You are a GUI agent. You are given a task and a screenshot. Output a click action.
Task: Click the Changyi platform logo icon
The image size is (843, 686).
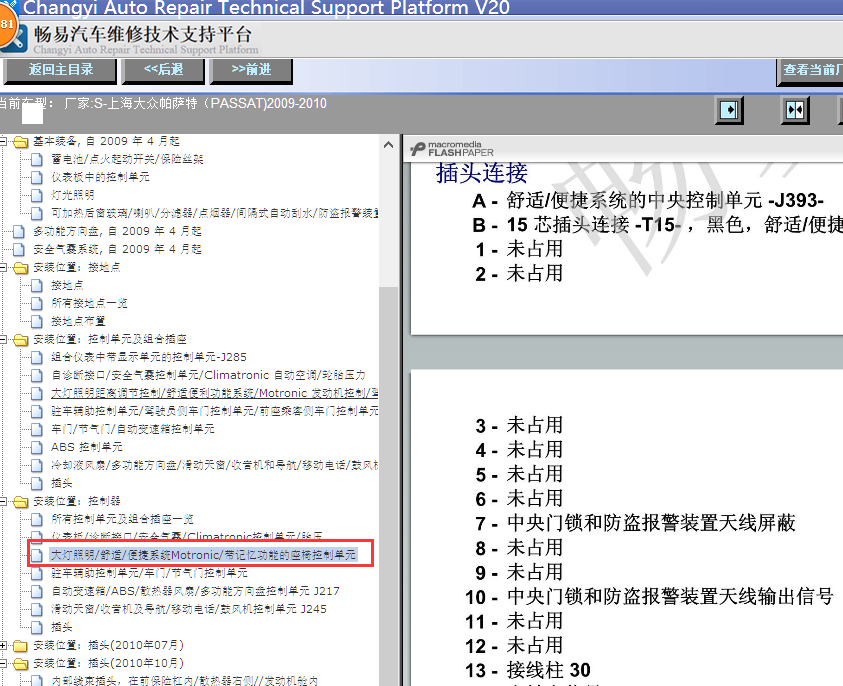pos(13,37)
